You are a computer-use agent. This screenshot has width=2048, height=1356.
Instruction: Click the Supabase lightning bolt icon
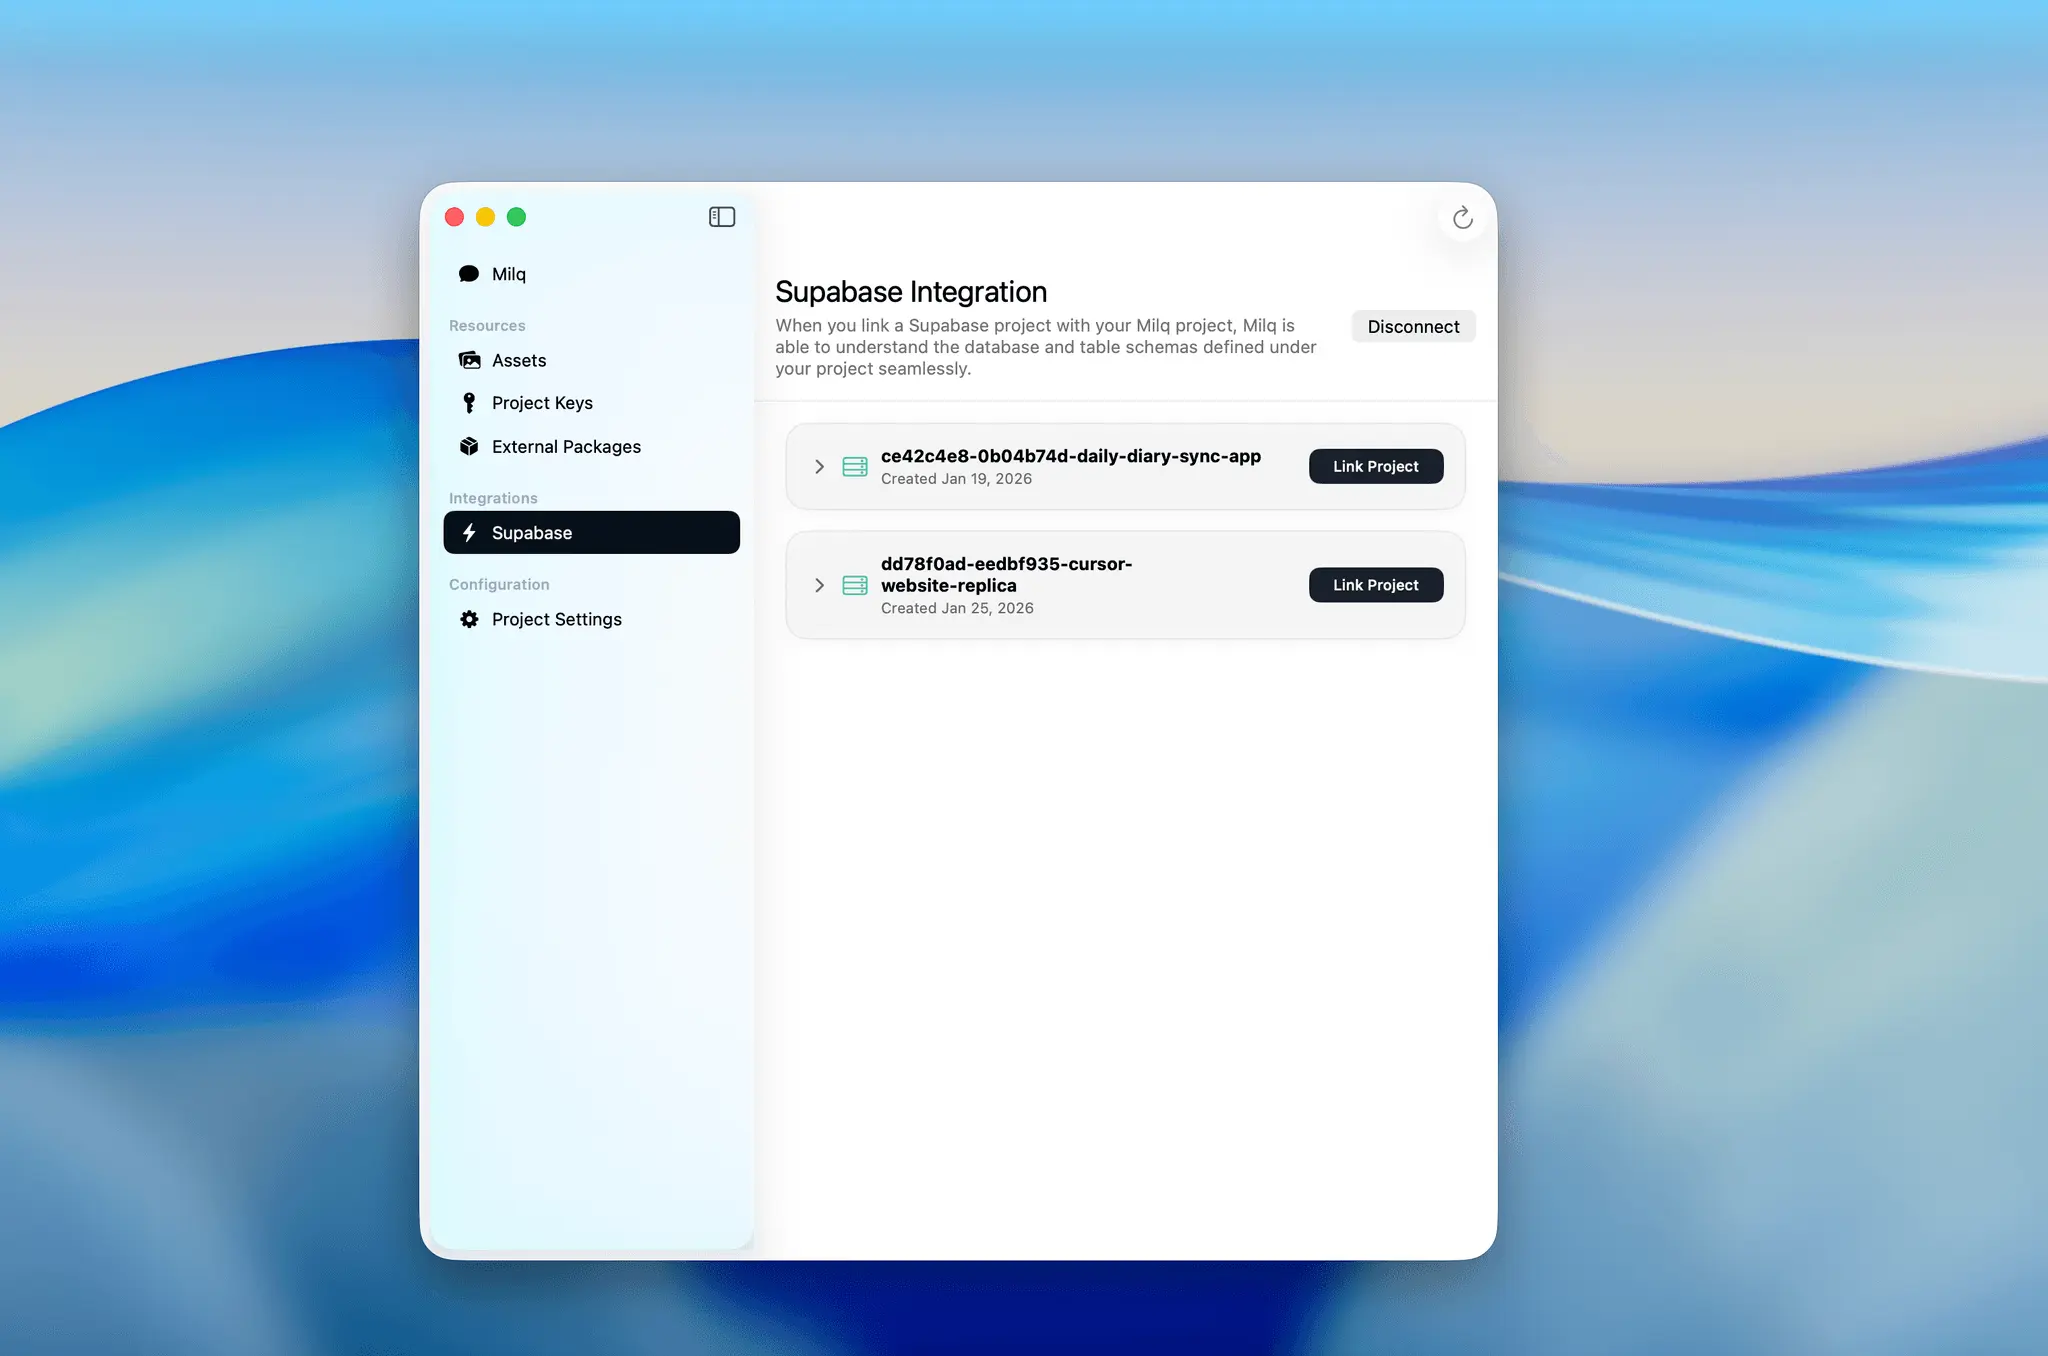click(469, 533)
